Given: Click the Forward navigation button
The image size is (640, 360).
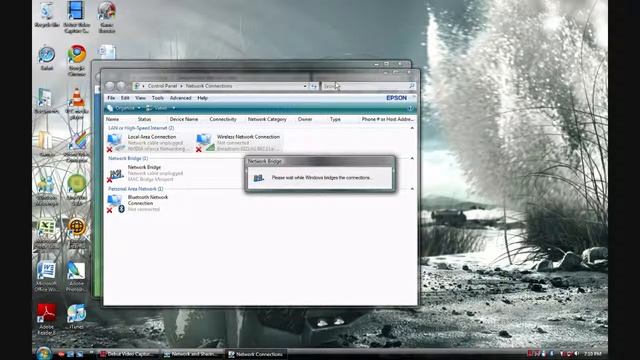Looking at the screenshot, I should (121, 86).
